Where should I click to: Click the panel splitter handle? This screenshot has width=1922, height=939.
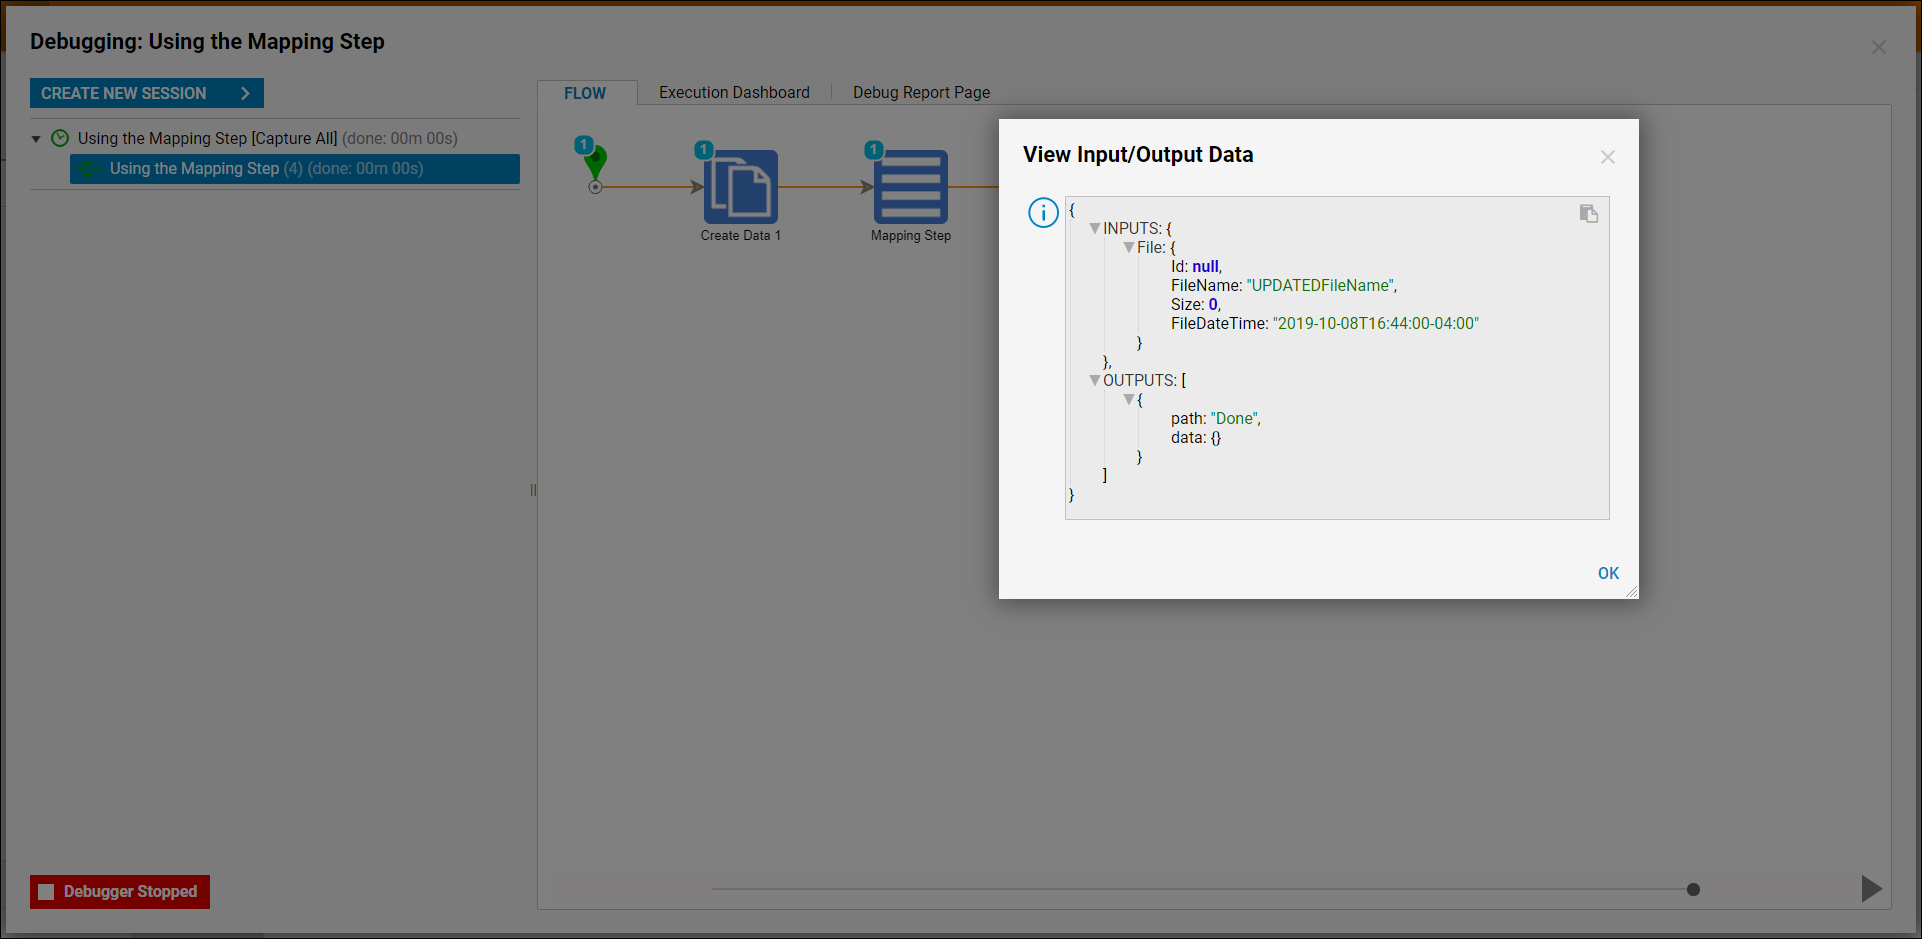coord(533,490)
